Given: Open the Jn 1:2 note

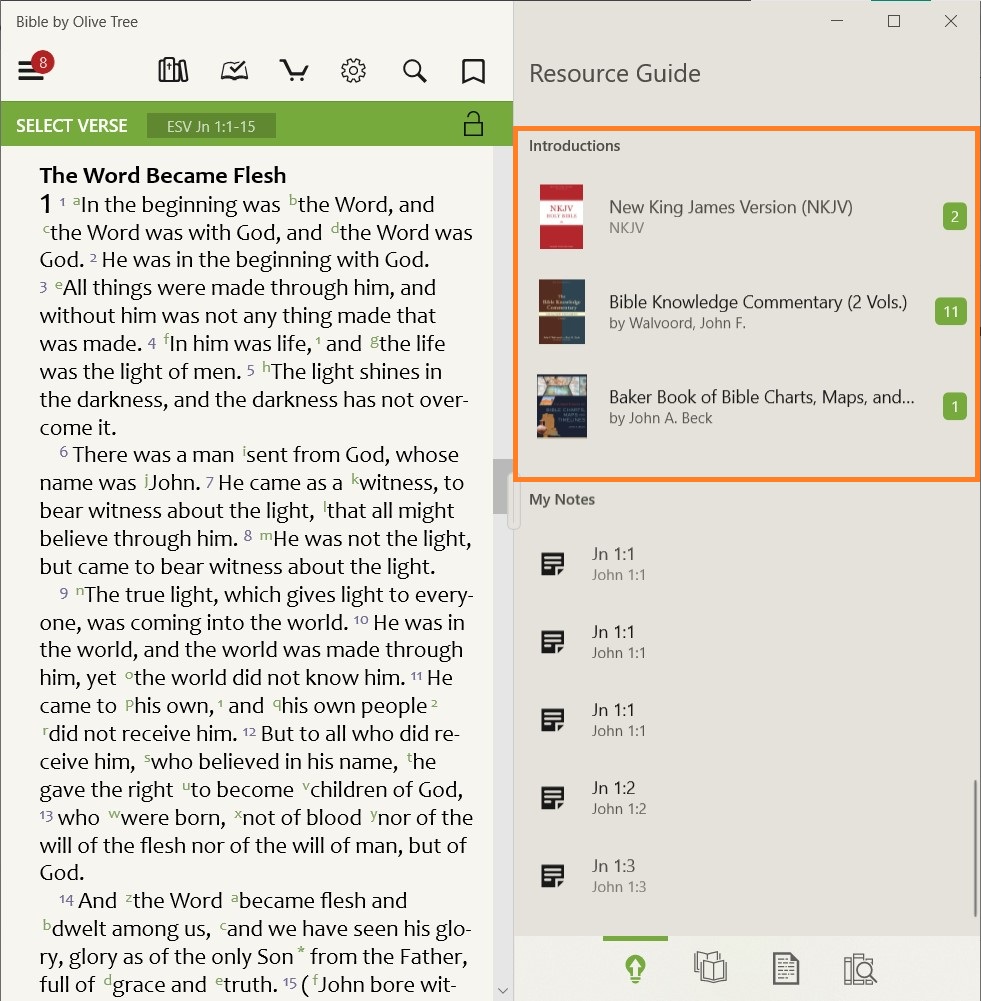Looking at the screenshot, I should (747, 797).
